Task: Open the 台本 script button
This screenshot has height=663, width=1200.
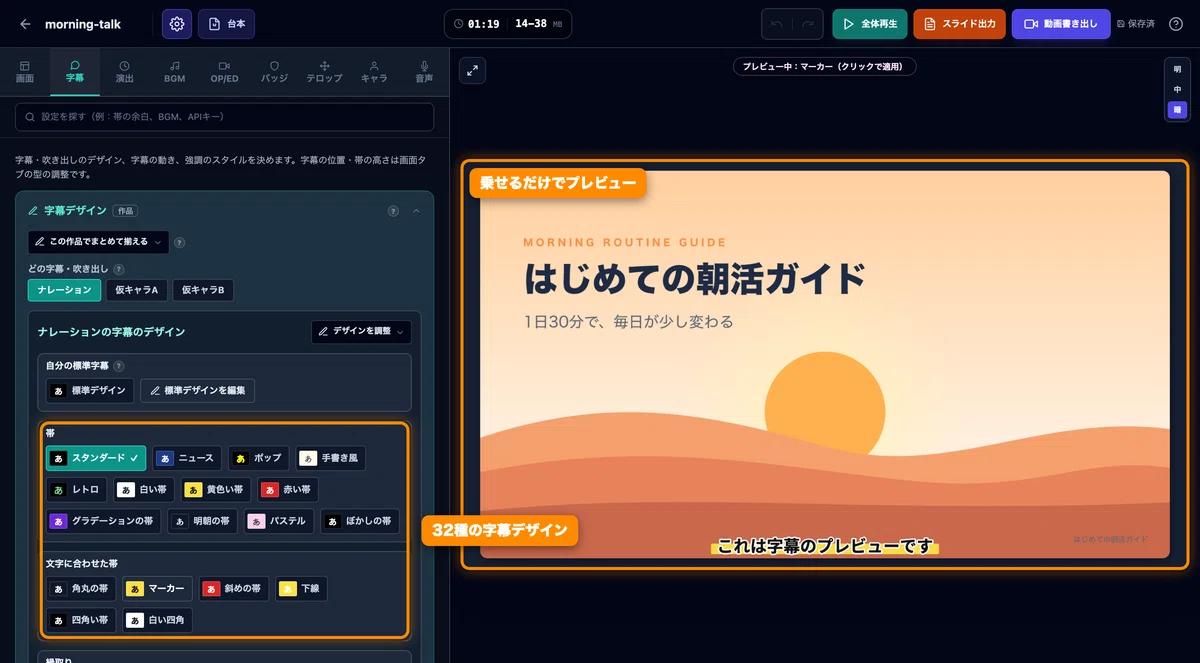Action: pyautogui.click(x=226, y=24)
